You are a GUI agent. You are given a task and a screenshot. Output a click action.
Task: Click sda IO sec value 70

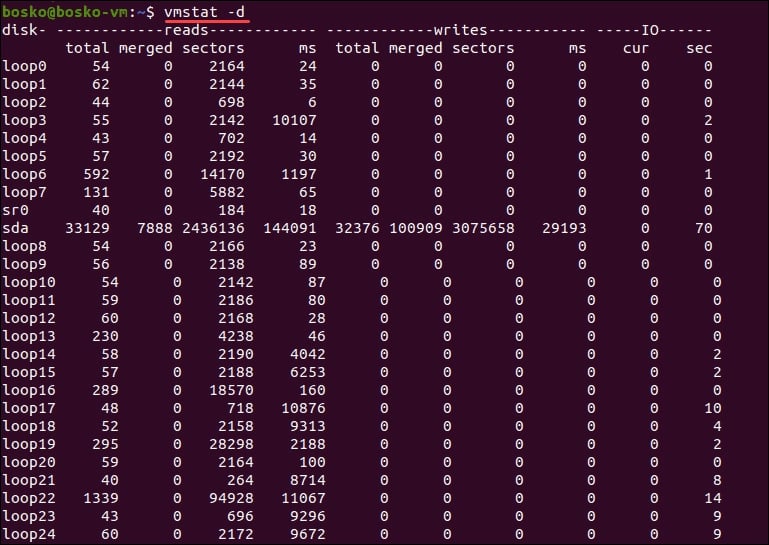pos(703,228)
